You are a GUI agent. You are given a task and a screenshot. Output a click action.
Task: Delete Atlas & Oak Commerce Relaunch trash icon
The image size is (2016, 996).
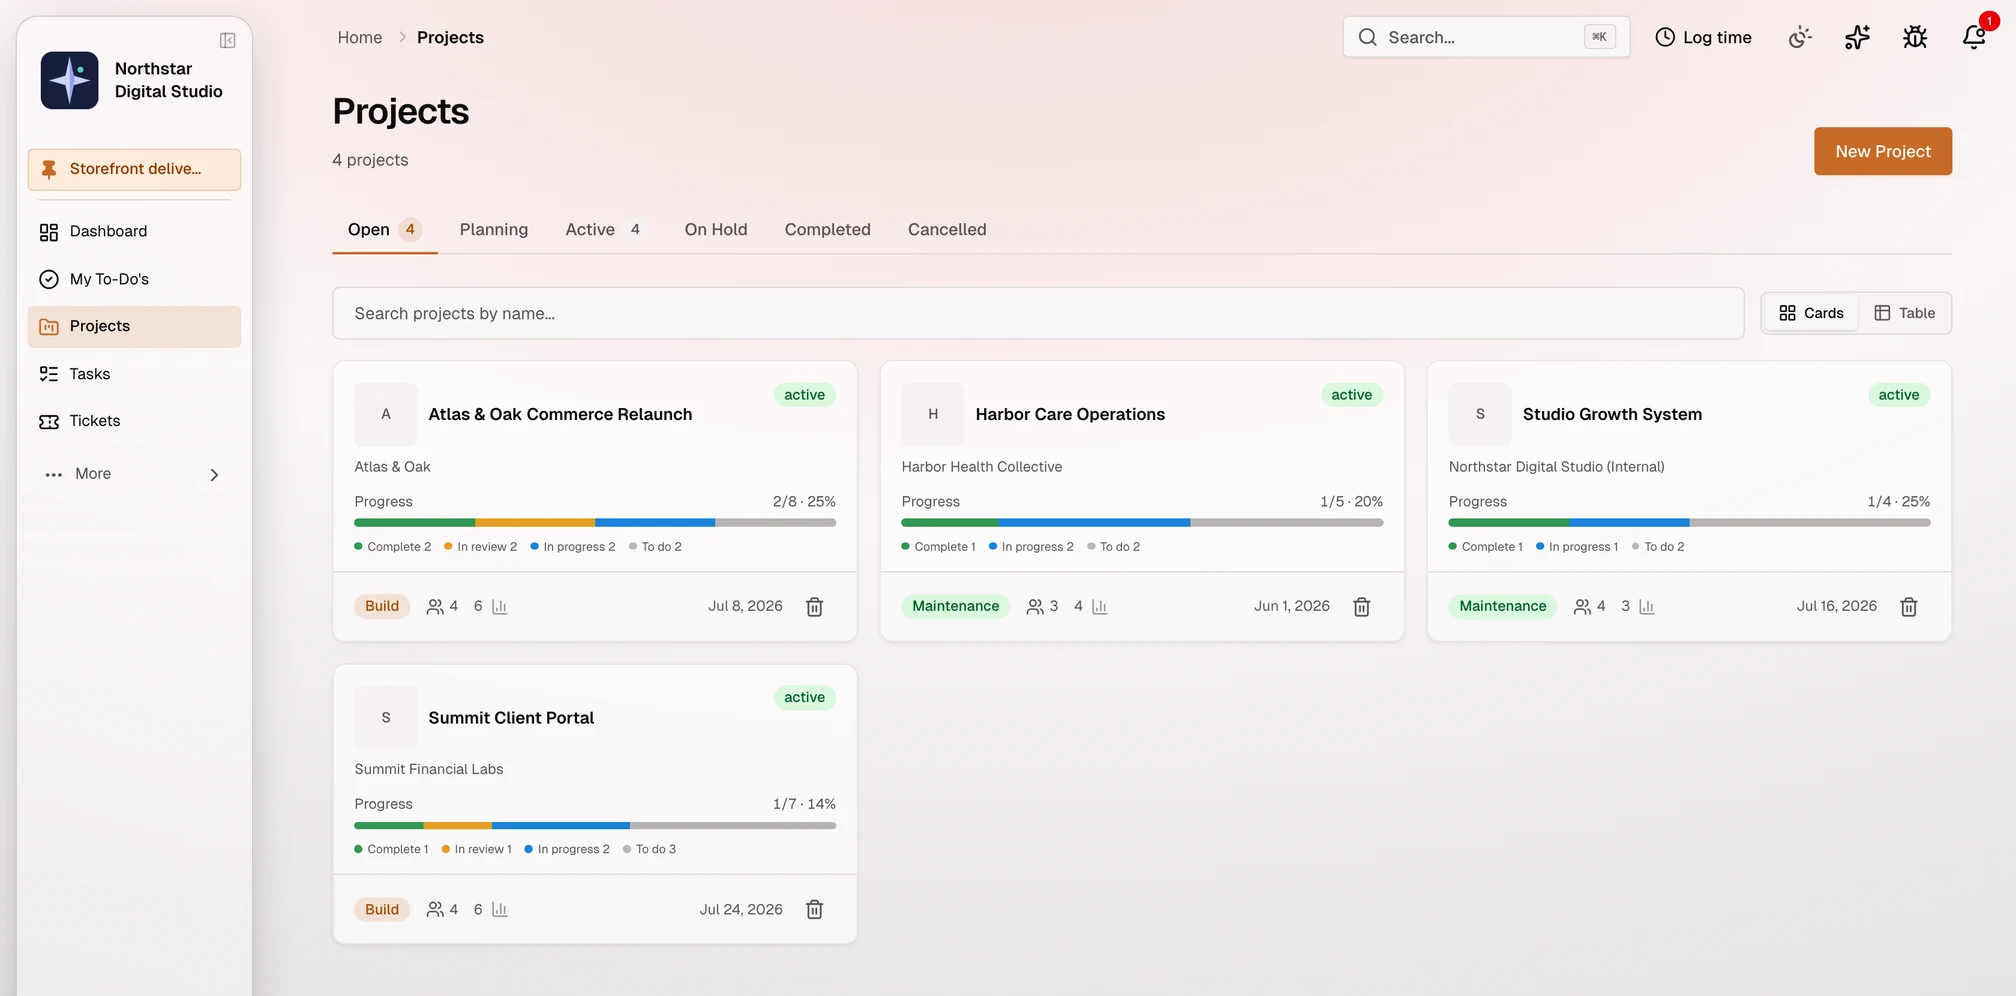(x=815, y=607)
